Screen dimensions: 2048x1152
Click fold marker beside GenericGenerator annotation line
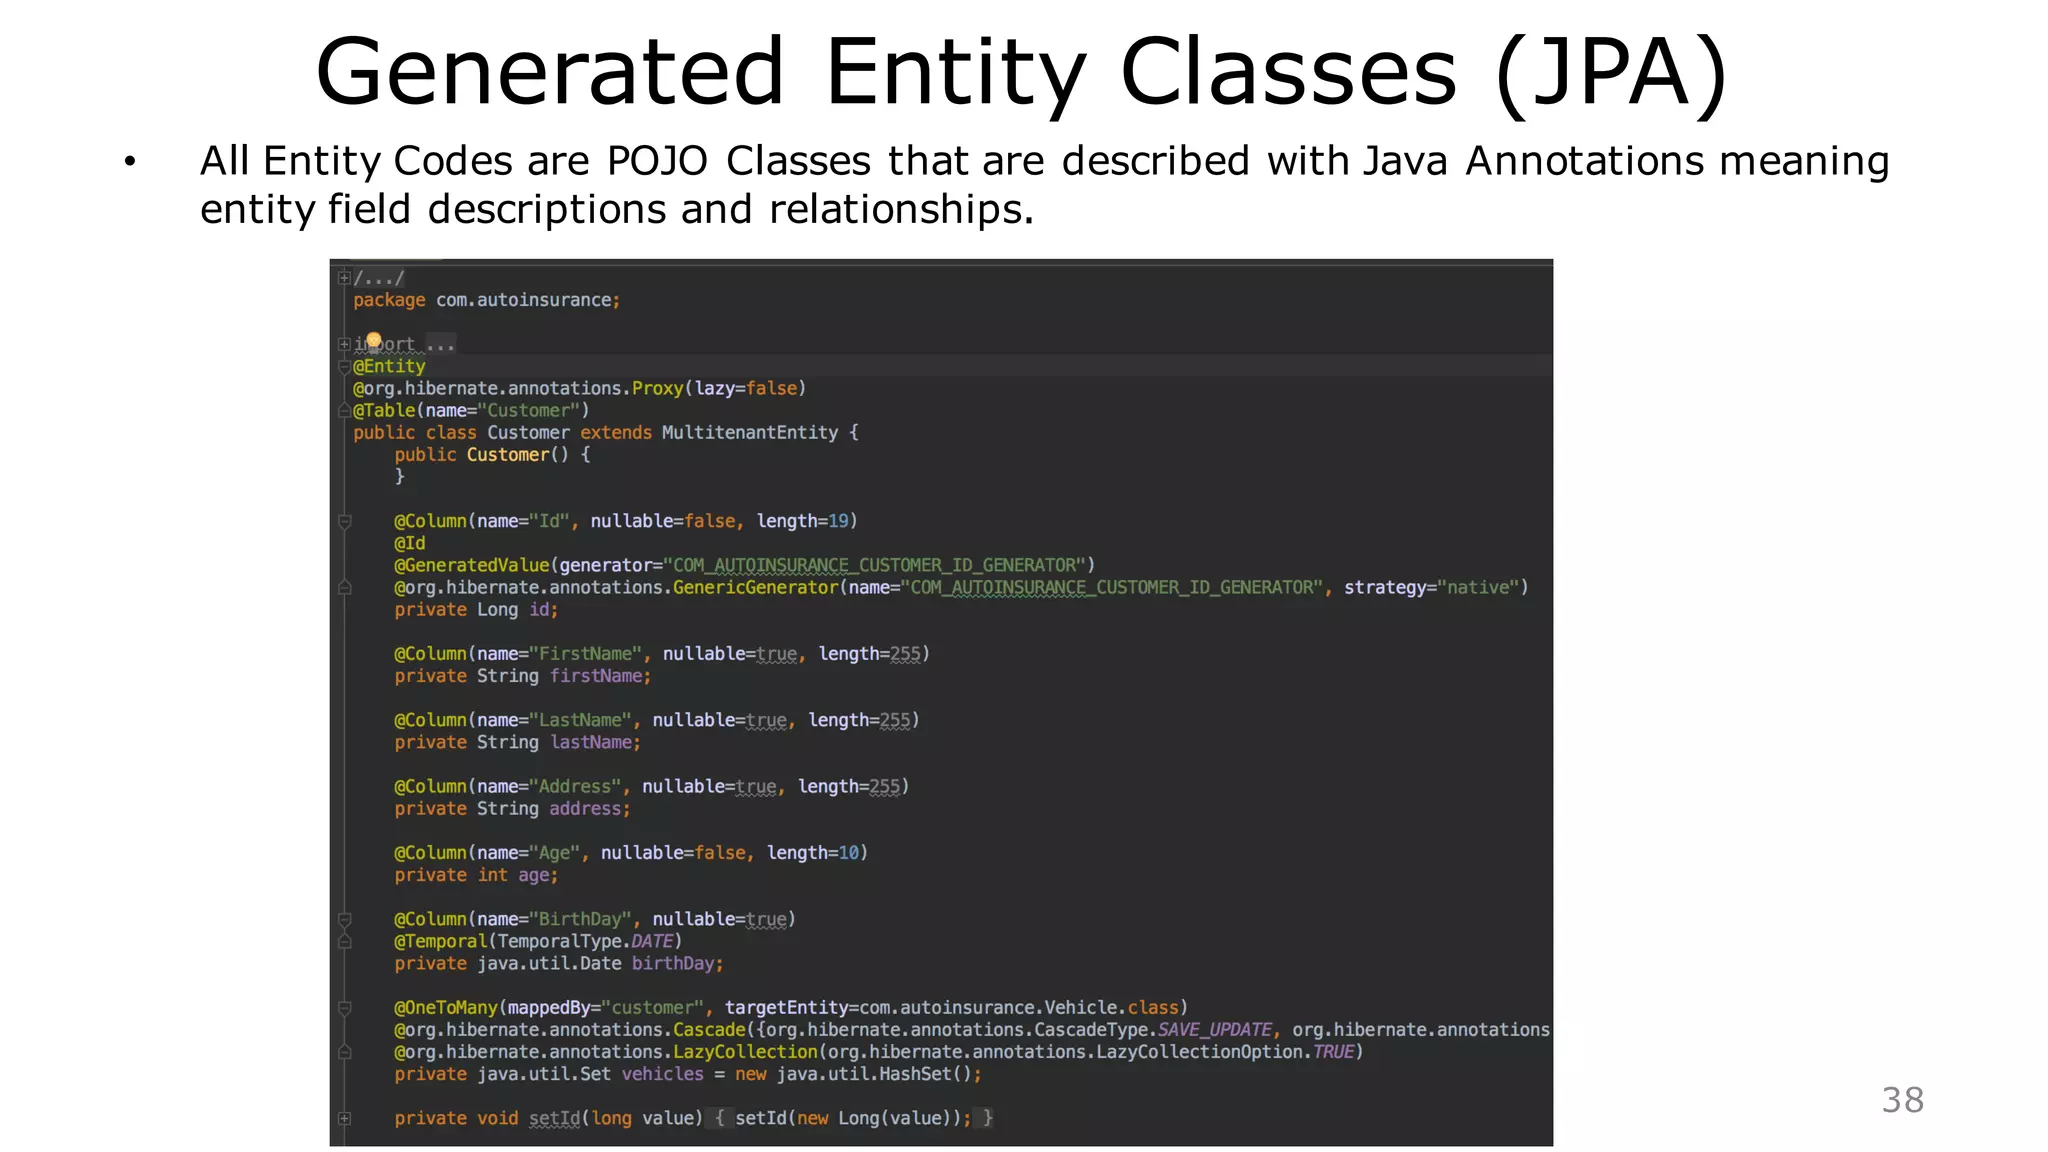pos(344,587)
